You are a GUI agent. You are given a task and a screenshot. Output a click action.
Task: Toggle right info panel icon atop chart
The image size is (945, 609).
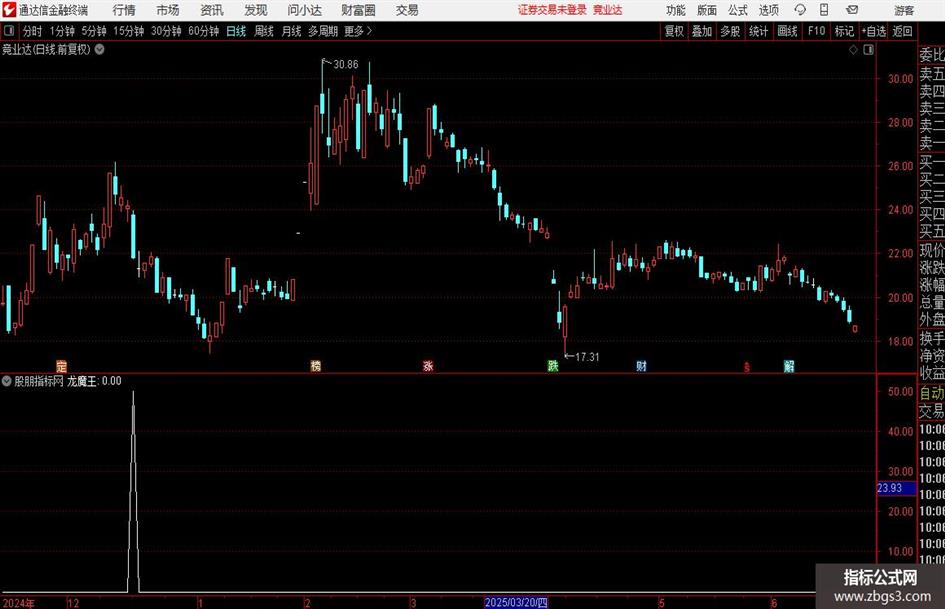[x=868, y=50]
